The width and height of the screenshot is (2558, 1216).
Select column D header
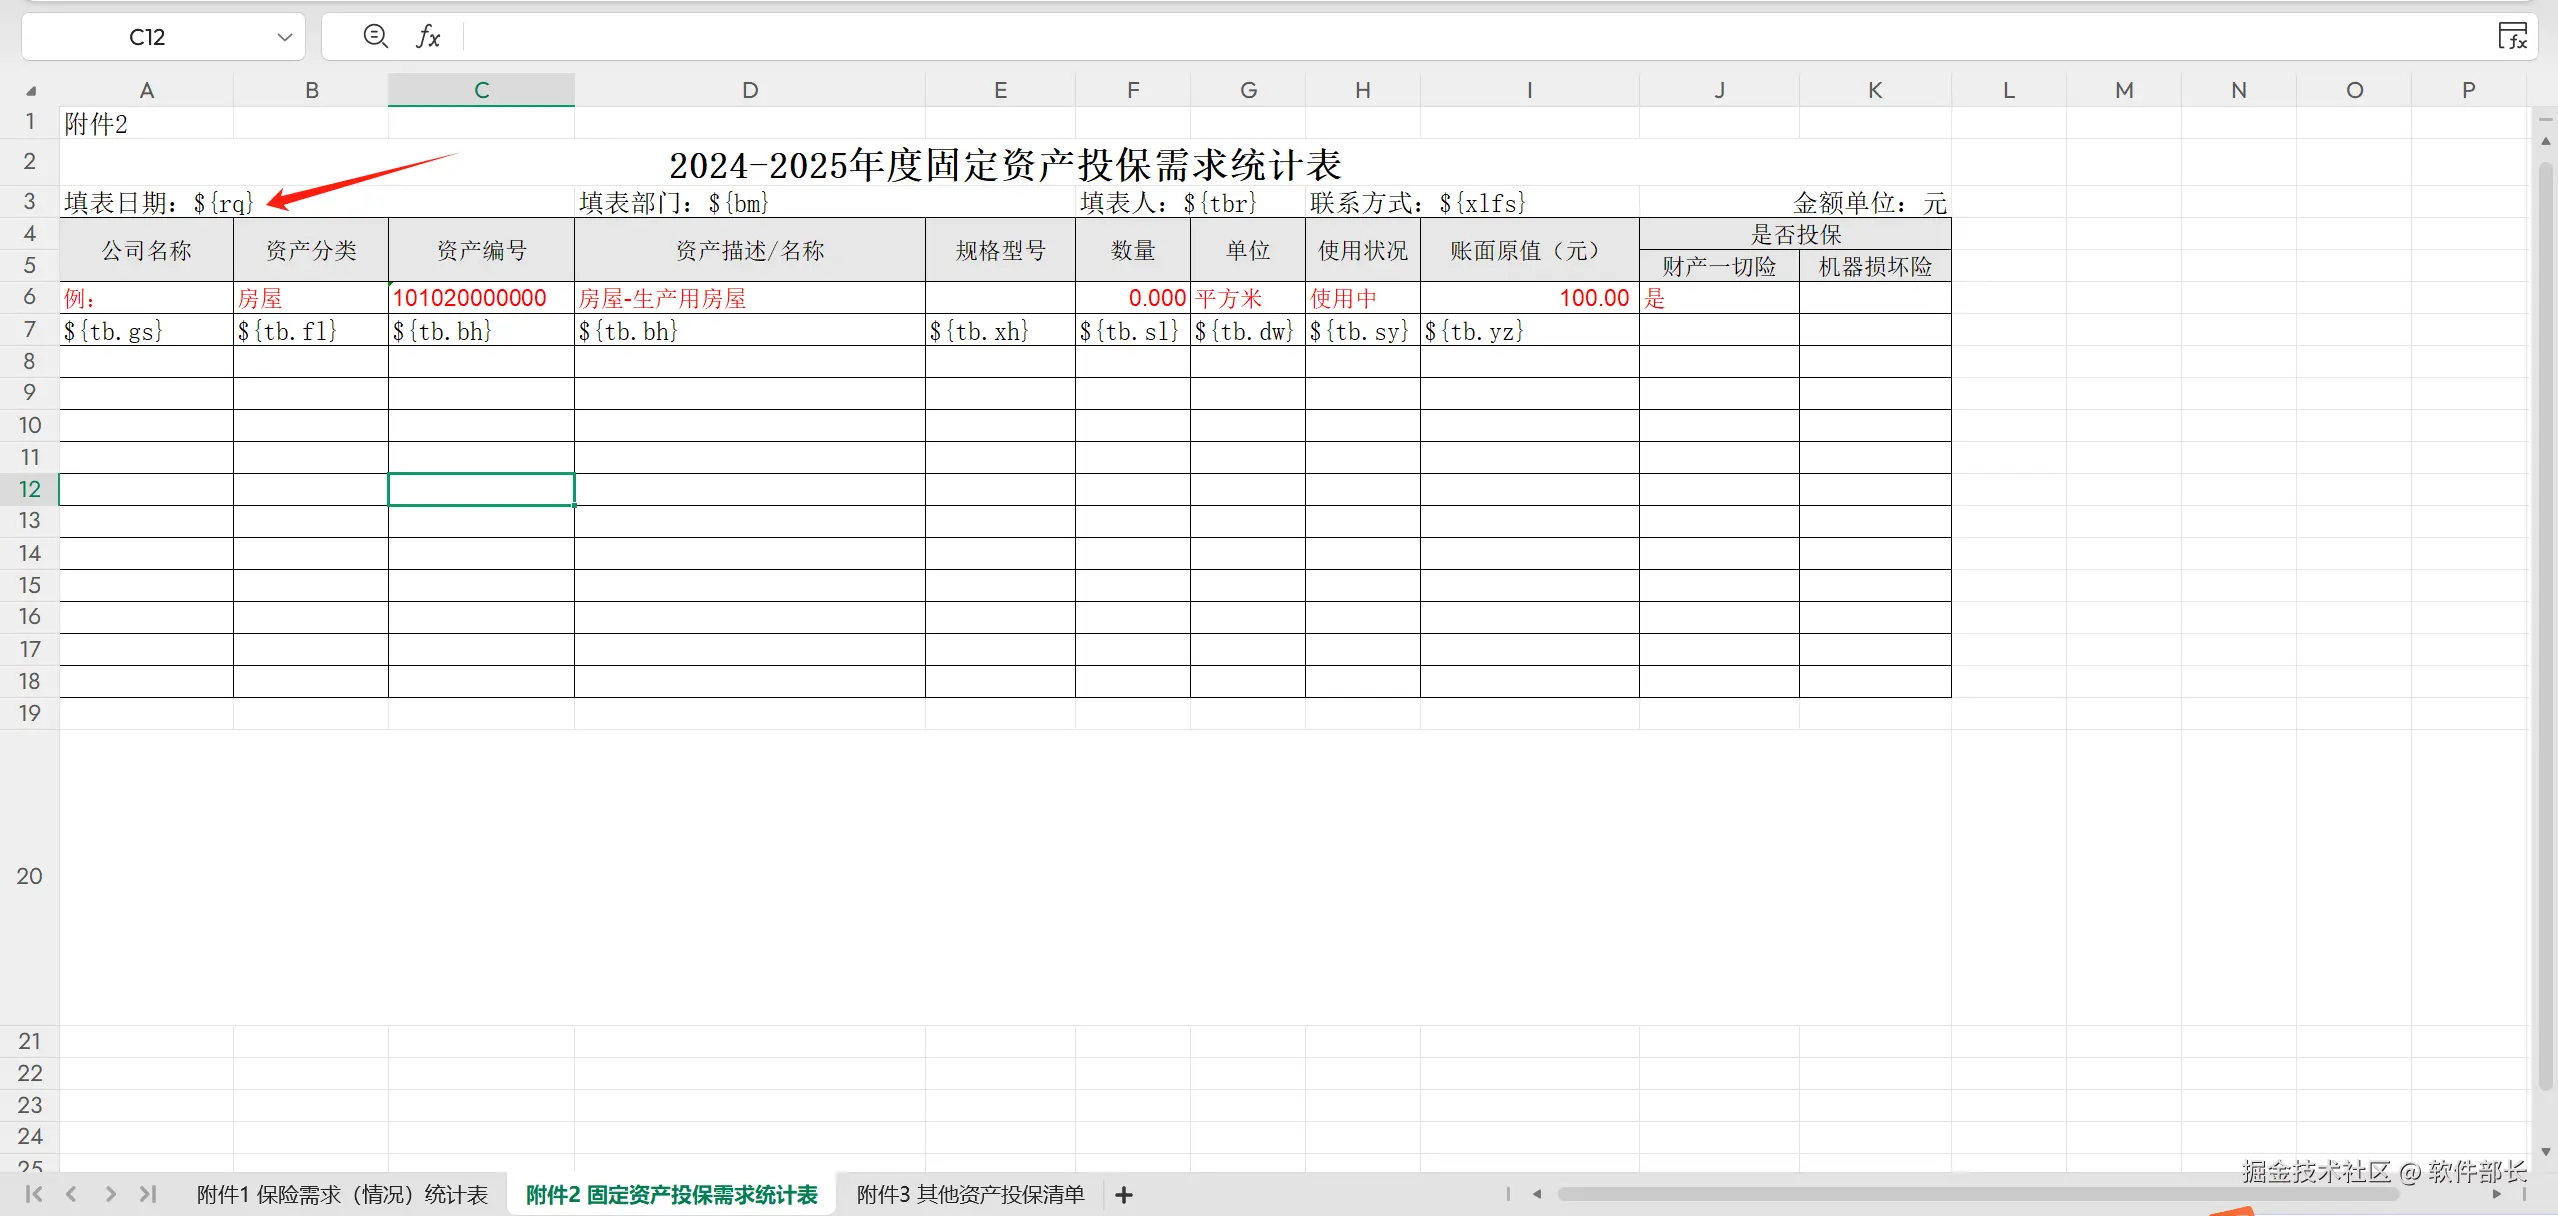point(749,91)
